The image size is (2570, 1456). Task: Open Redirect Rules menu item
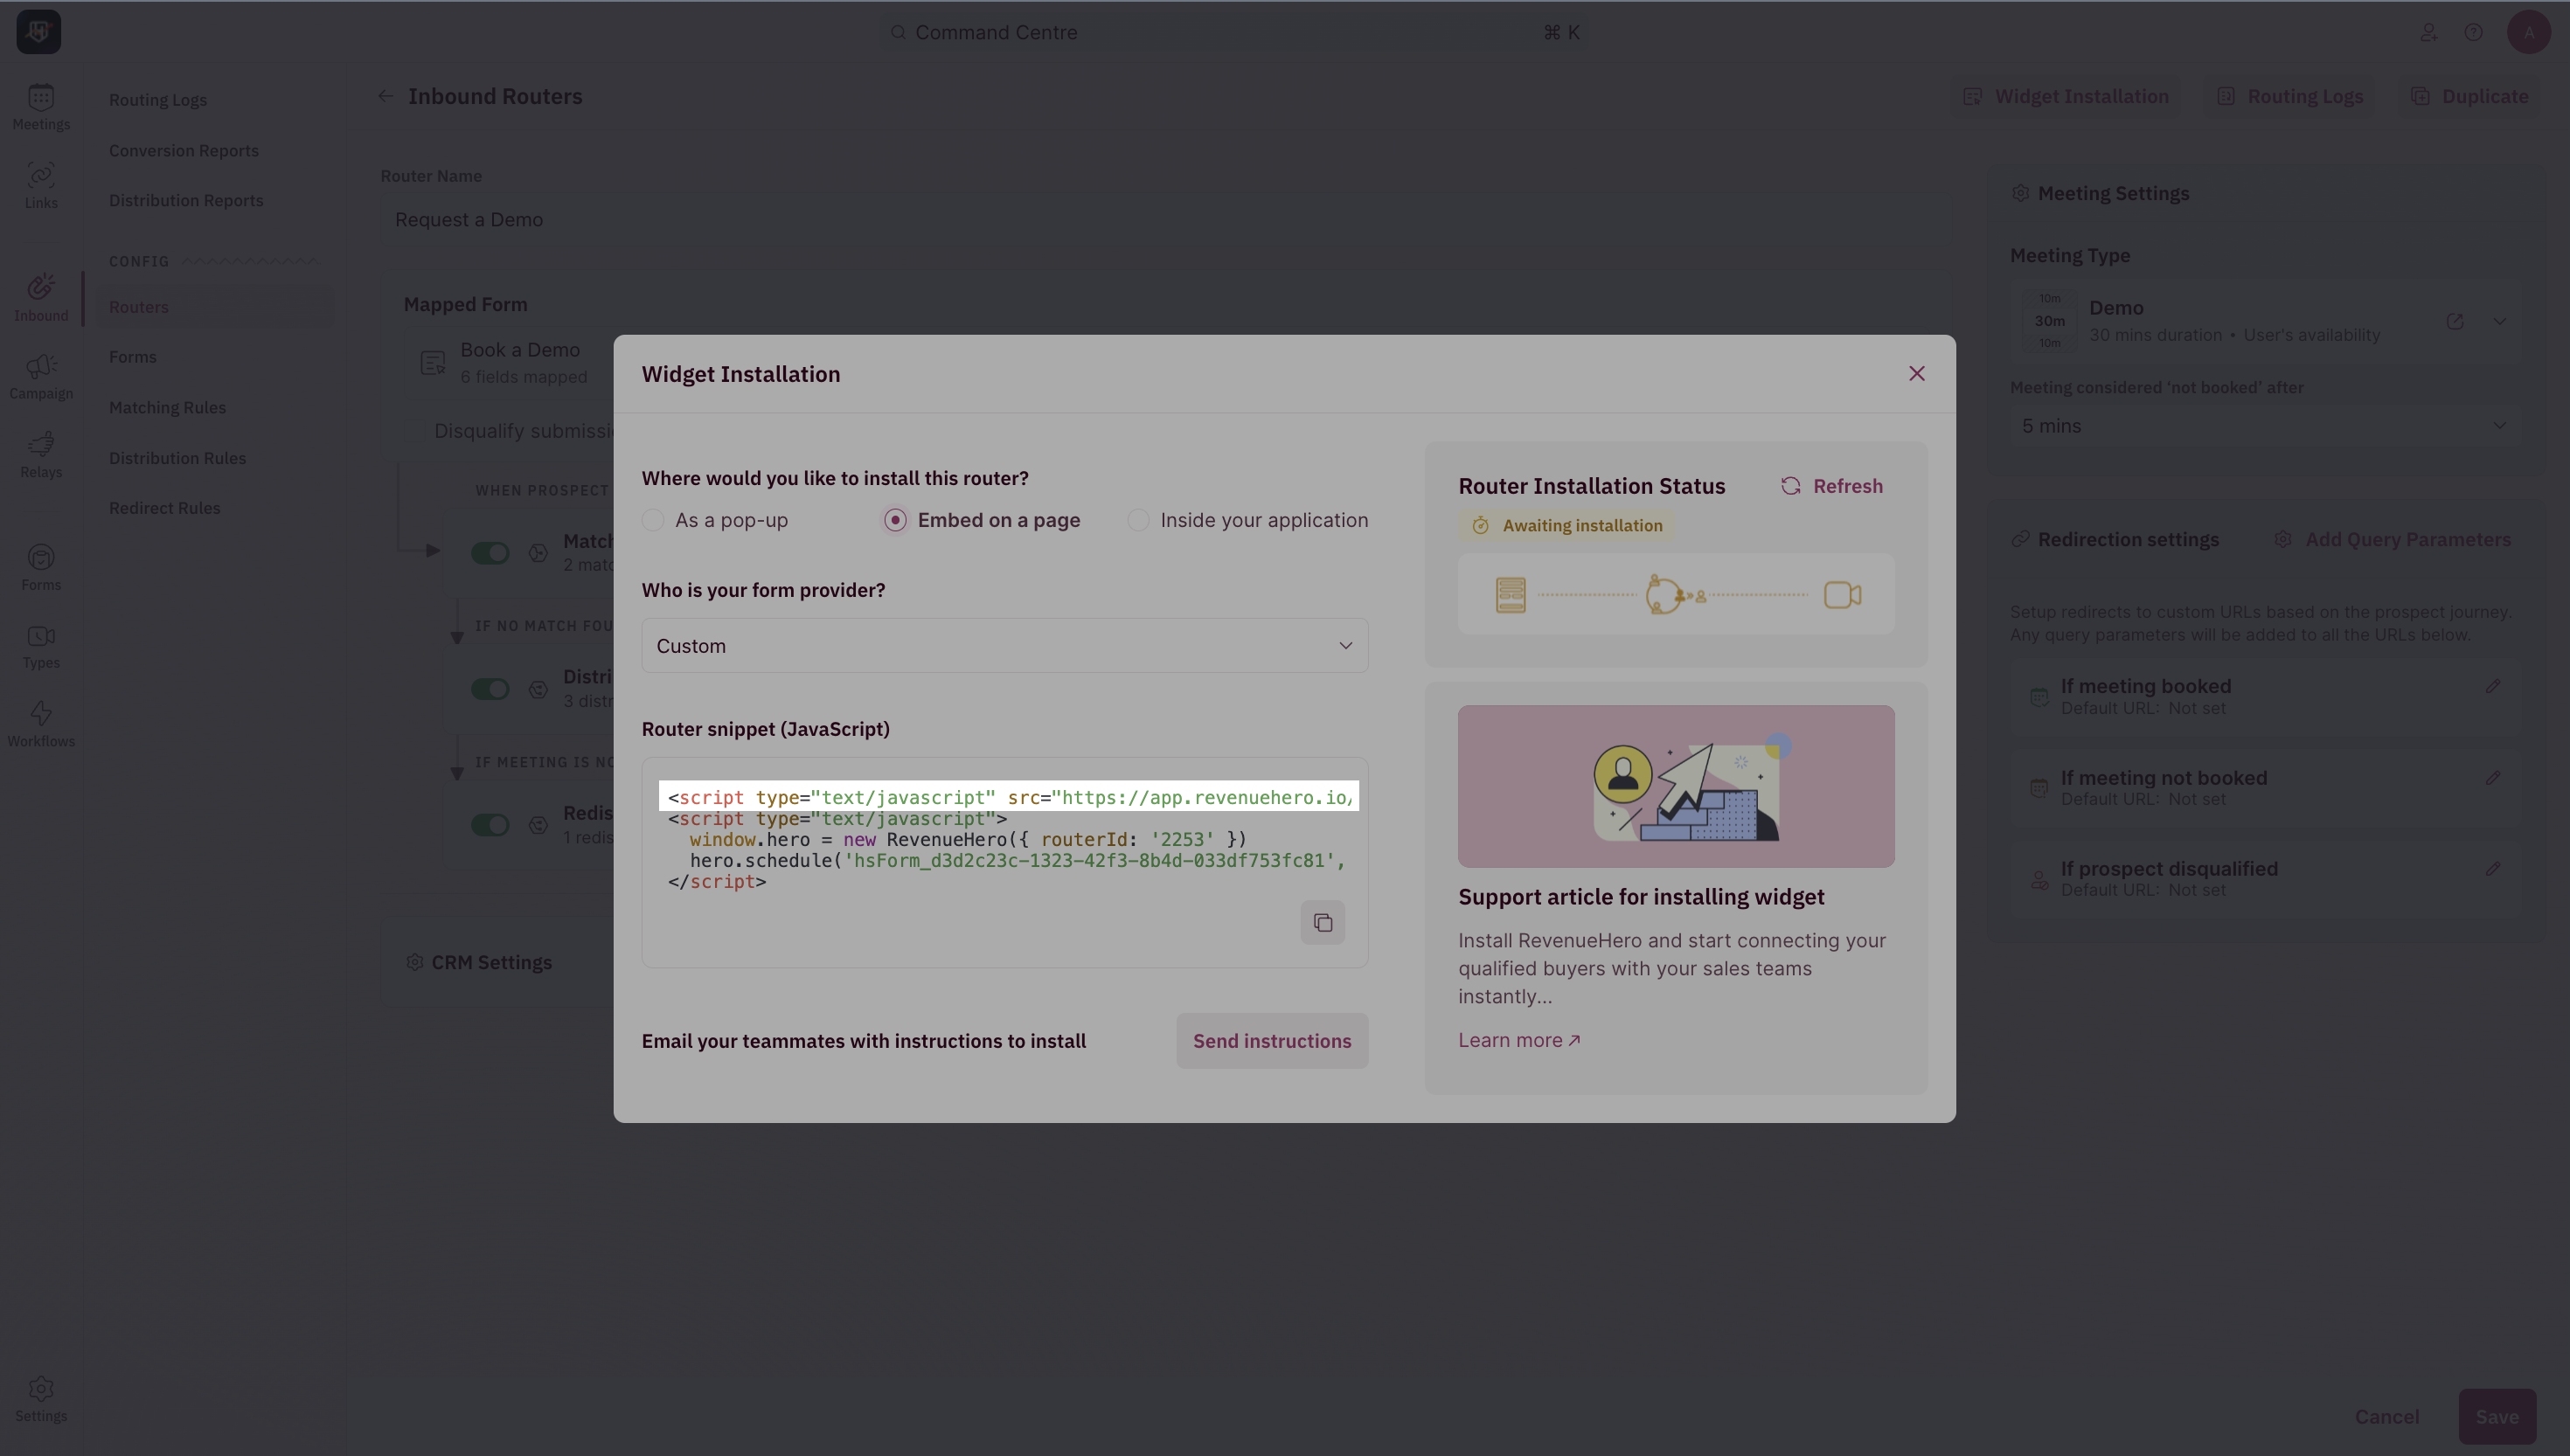click(x=165, y=508)
